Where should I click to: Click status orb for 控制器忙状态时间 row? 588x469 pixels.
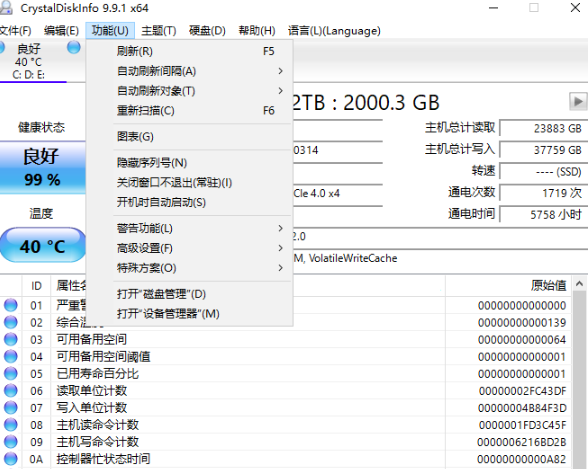[x=10, y=459]
